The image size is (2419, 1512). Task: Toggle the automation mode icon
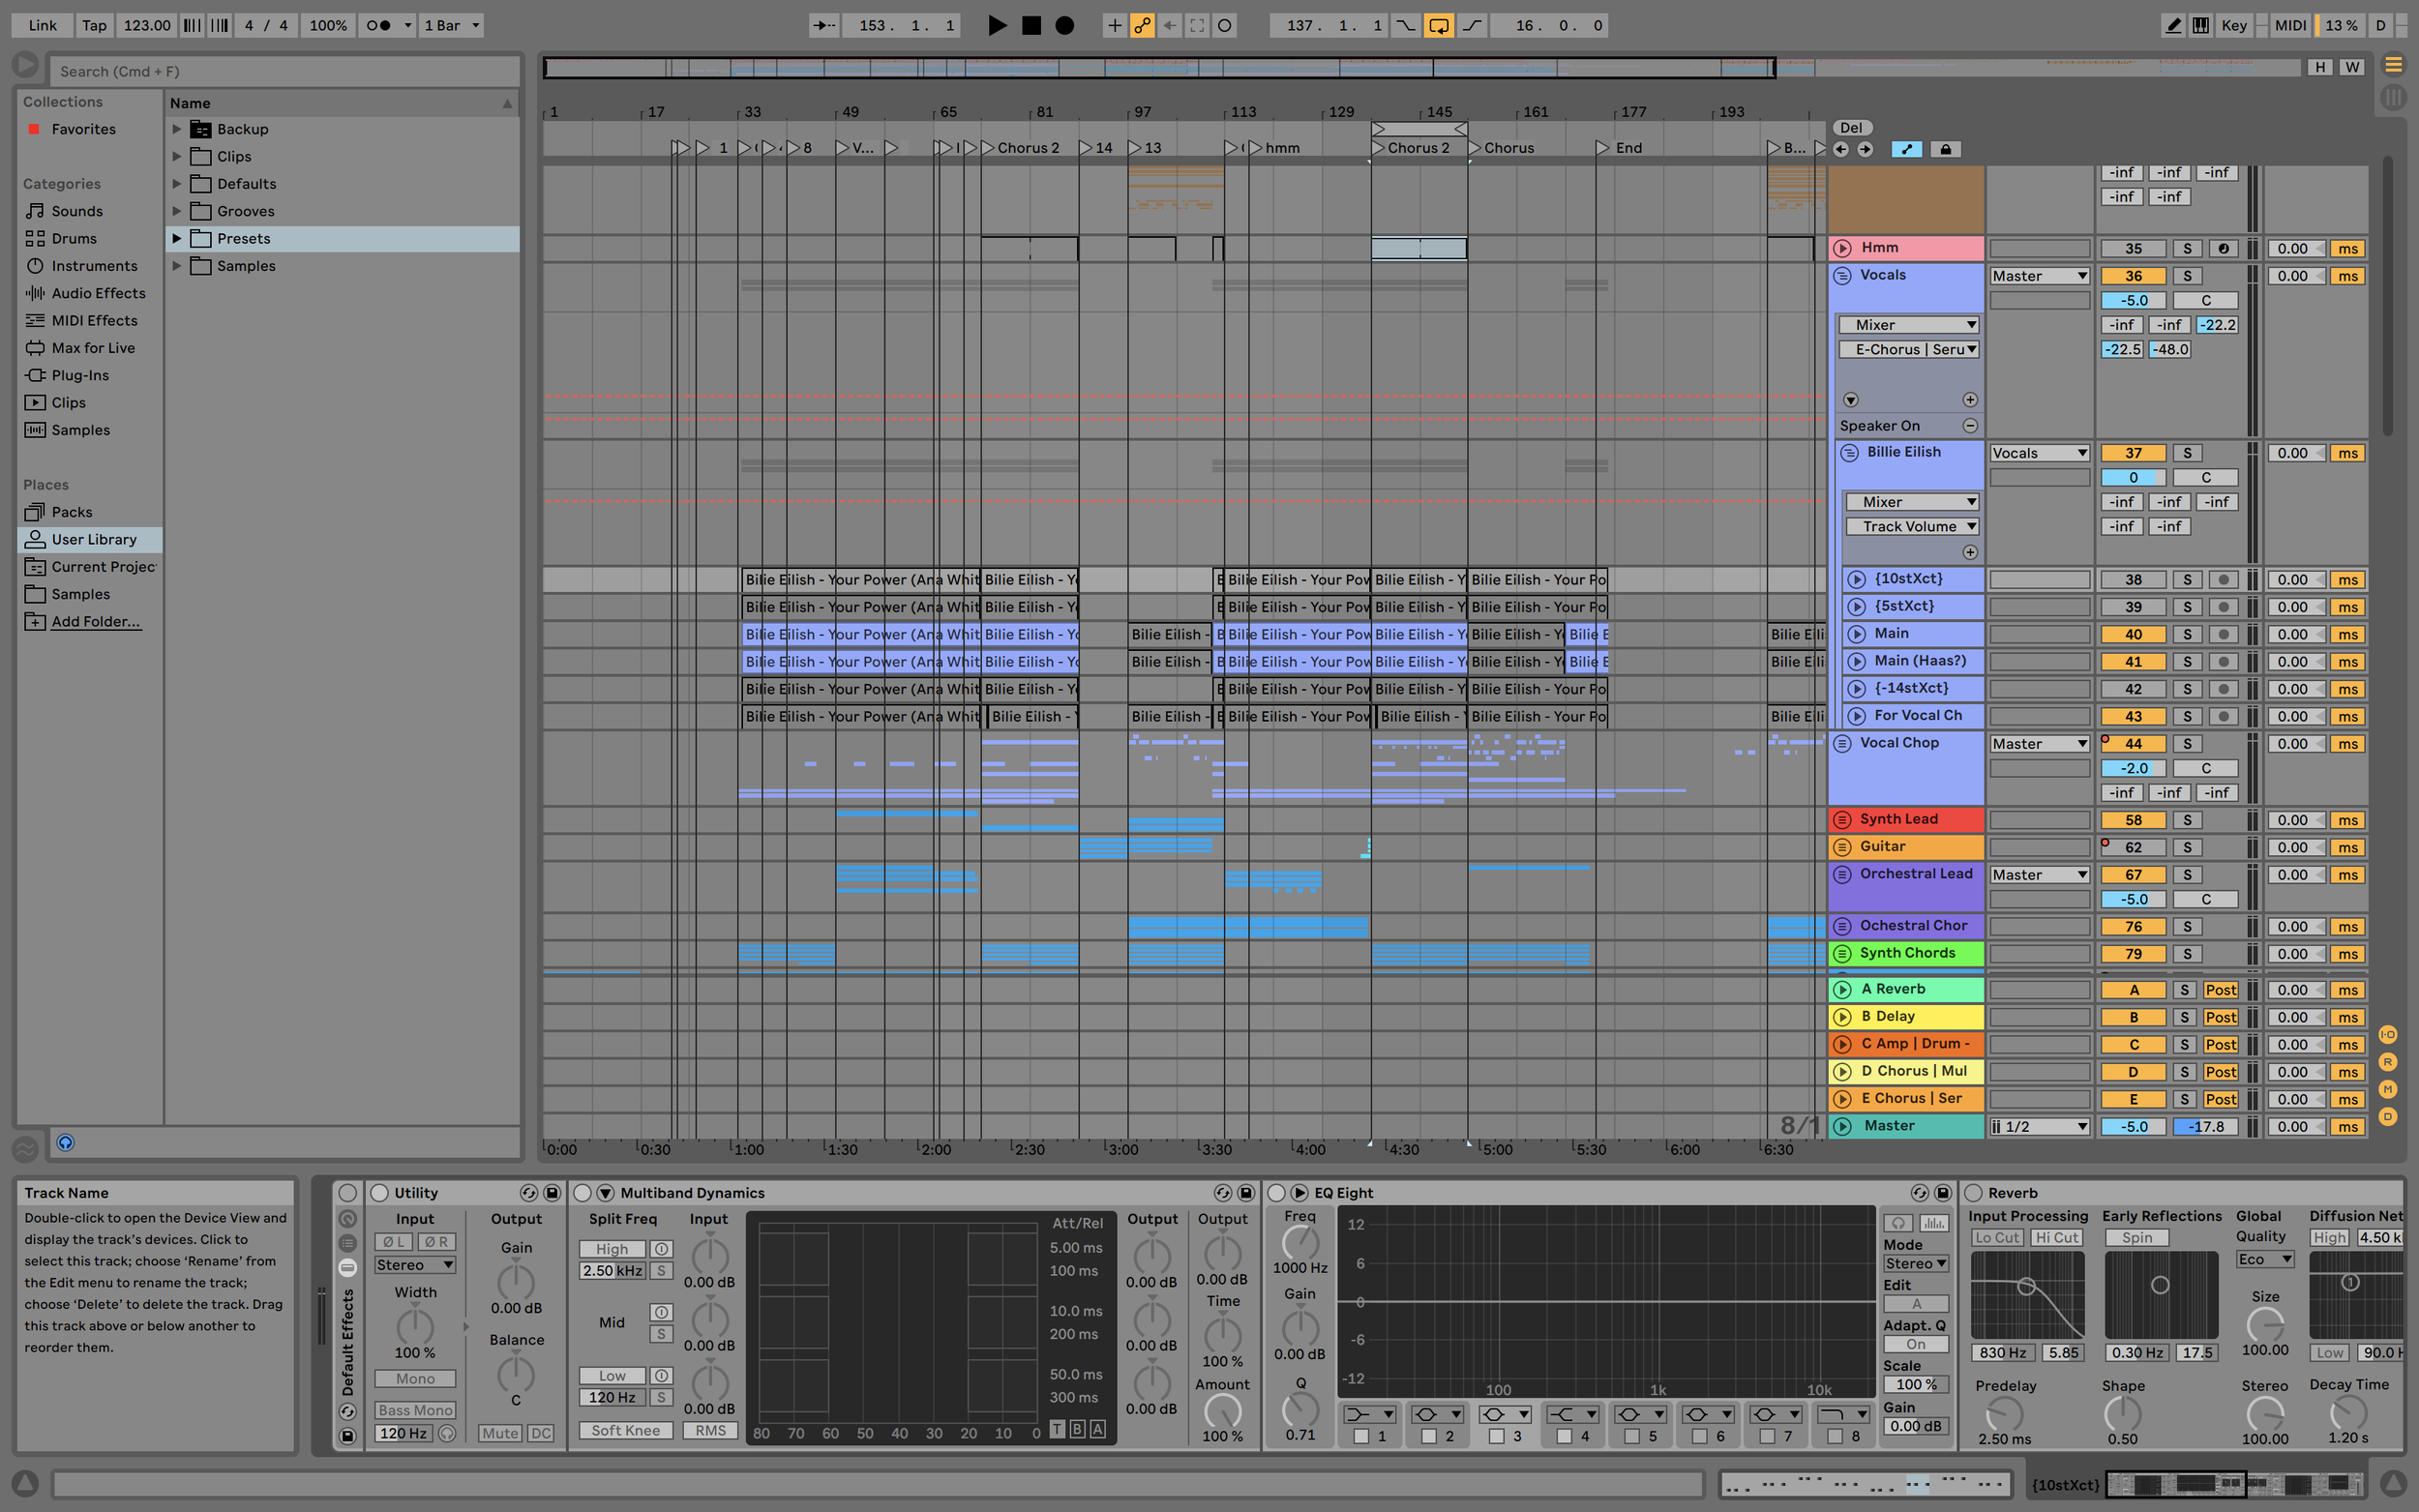click(1906, 149)
